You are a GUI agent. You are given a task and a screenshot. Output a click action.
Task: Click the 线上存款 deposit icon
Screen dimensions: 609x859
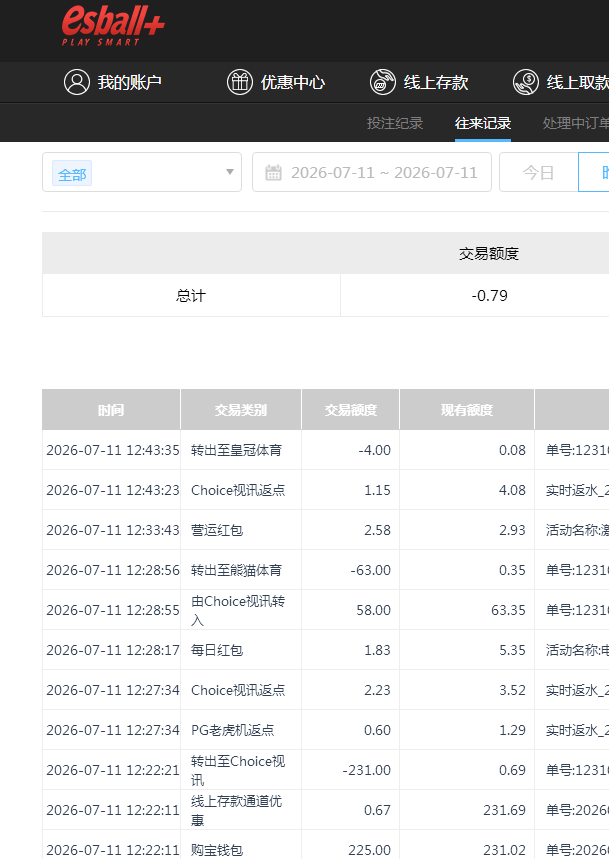[x=383, y=82]
